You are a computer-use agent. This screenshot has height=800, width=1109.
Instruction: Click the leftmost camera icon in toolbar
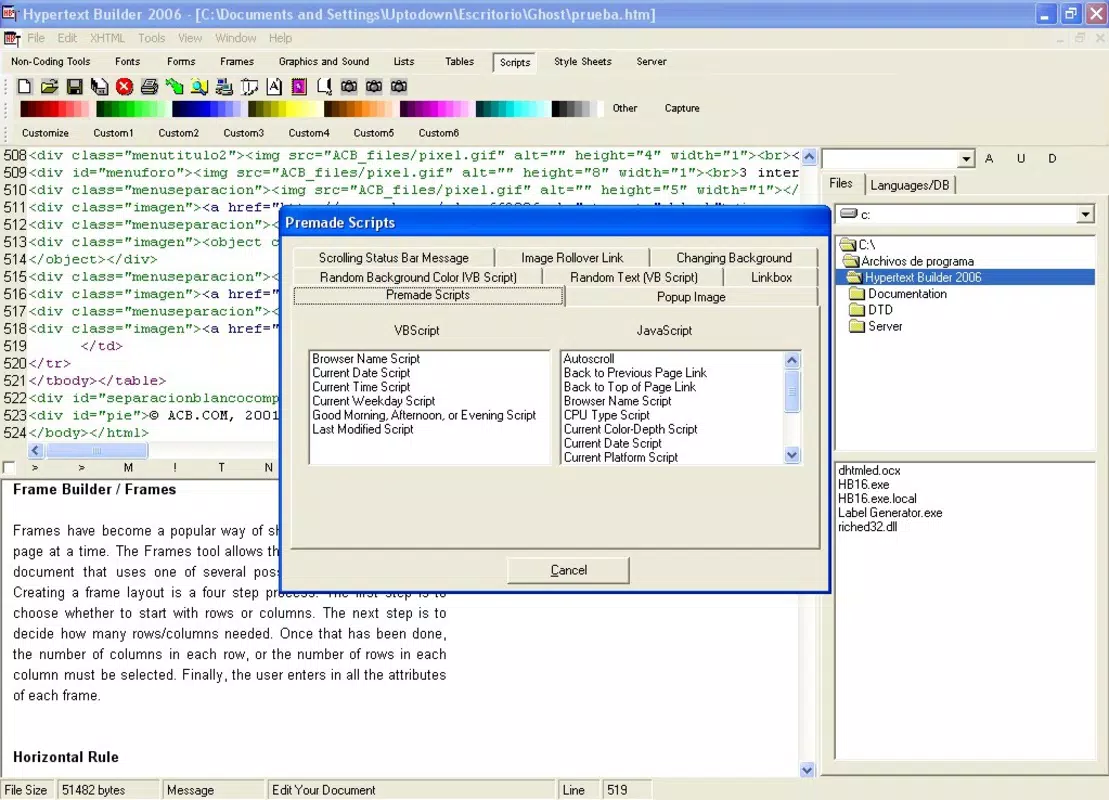coord(349,86)
